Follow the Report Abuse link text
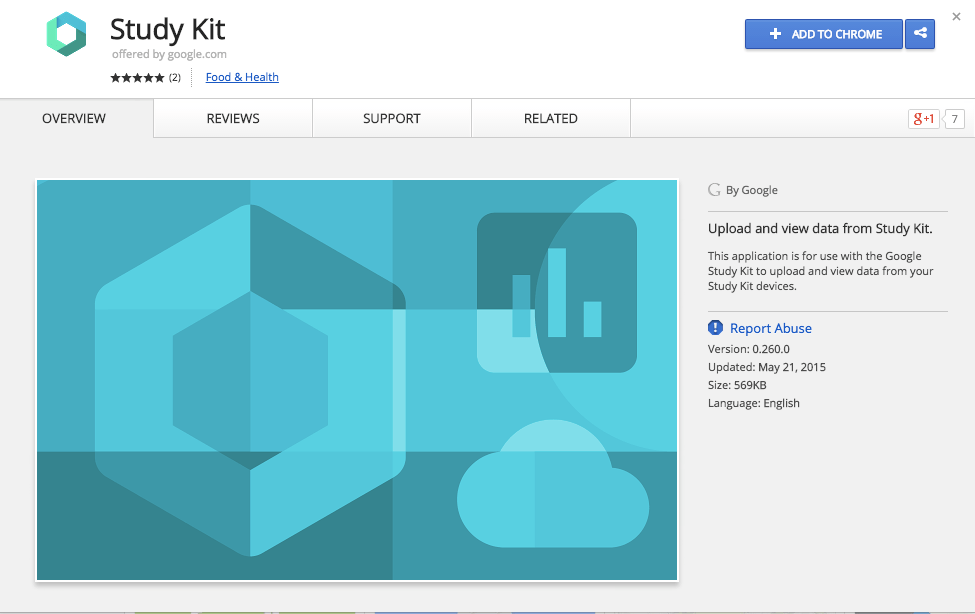 click(x=770, y=328)
